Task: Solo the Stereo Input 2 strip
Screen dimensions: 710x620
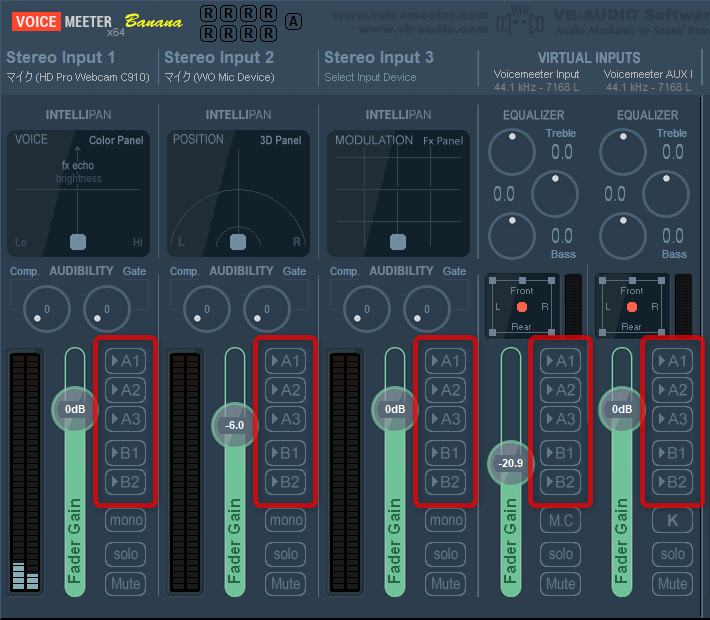Action: pos(285,554)
